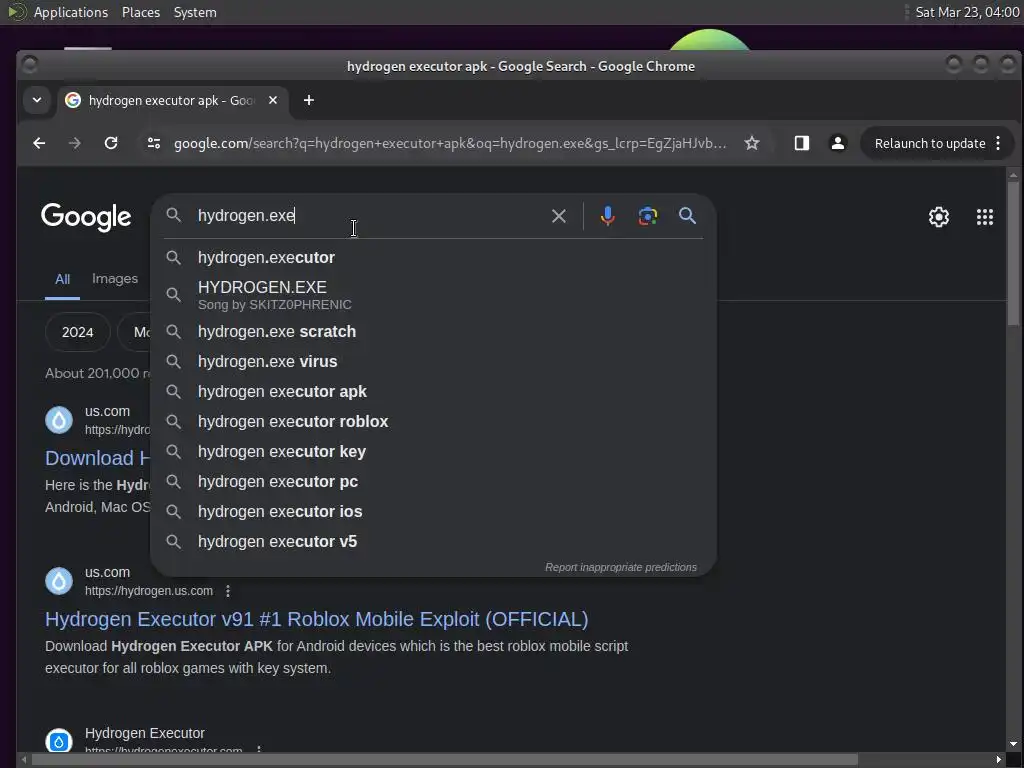The width and height of the screenshot is (1024, 768).
Task: Click the Hydrogen Executor site name
Action: pyautogui.click(x=144, y=733)
